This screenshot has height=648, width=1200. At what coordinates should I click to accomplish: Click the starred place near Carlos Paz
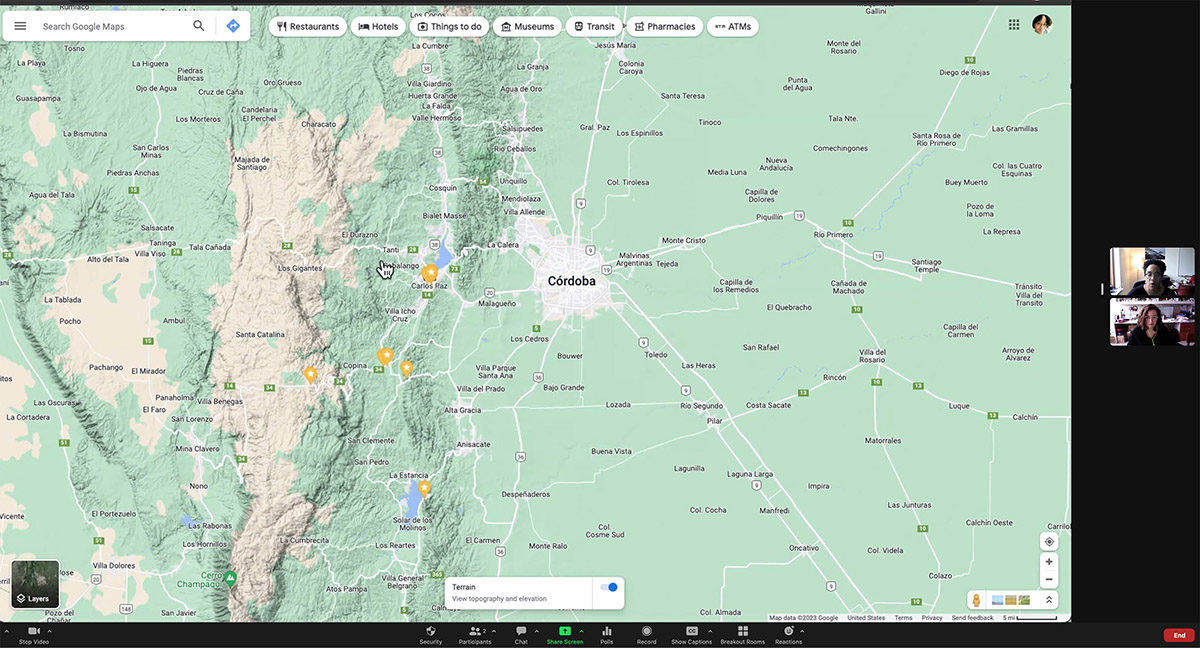(x=431, y=272)
